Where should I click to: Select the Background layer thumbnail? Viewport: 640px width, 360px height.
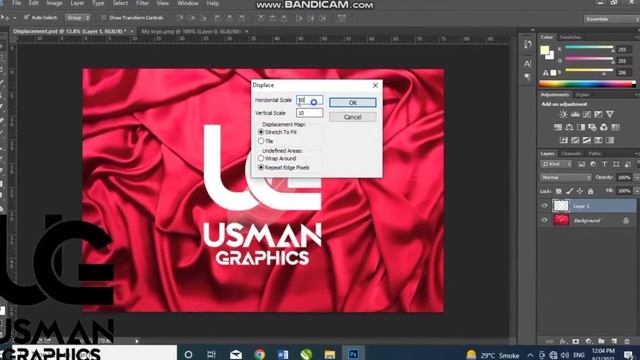561,220
